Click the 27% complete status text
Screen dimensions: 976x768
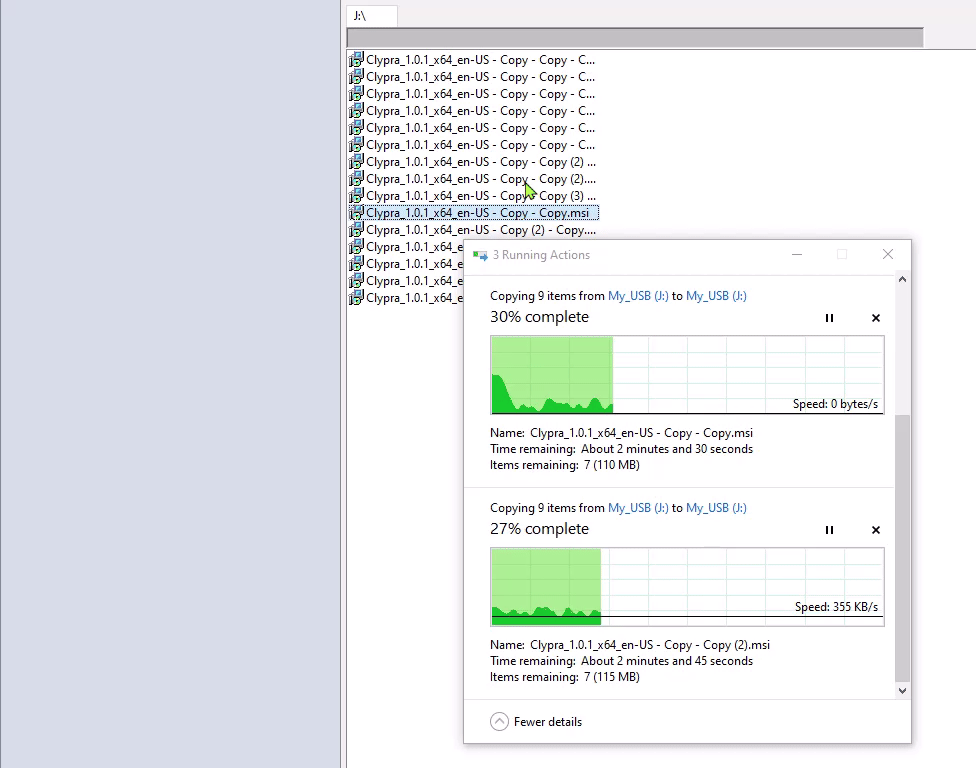pos(539,529)
